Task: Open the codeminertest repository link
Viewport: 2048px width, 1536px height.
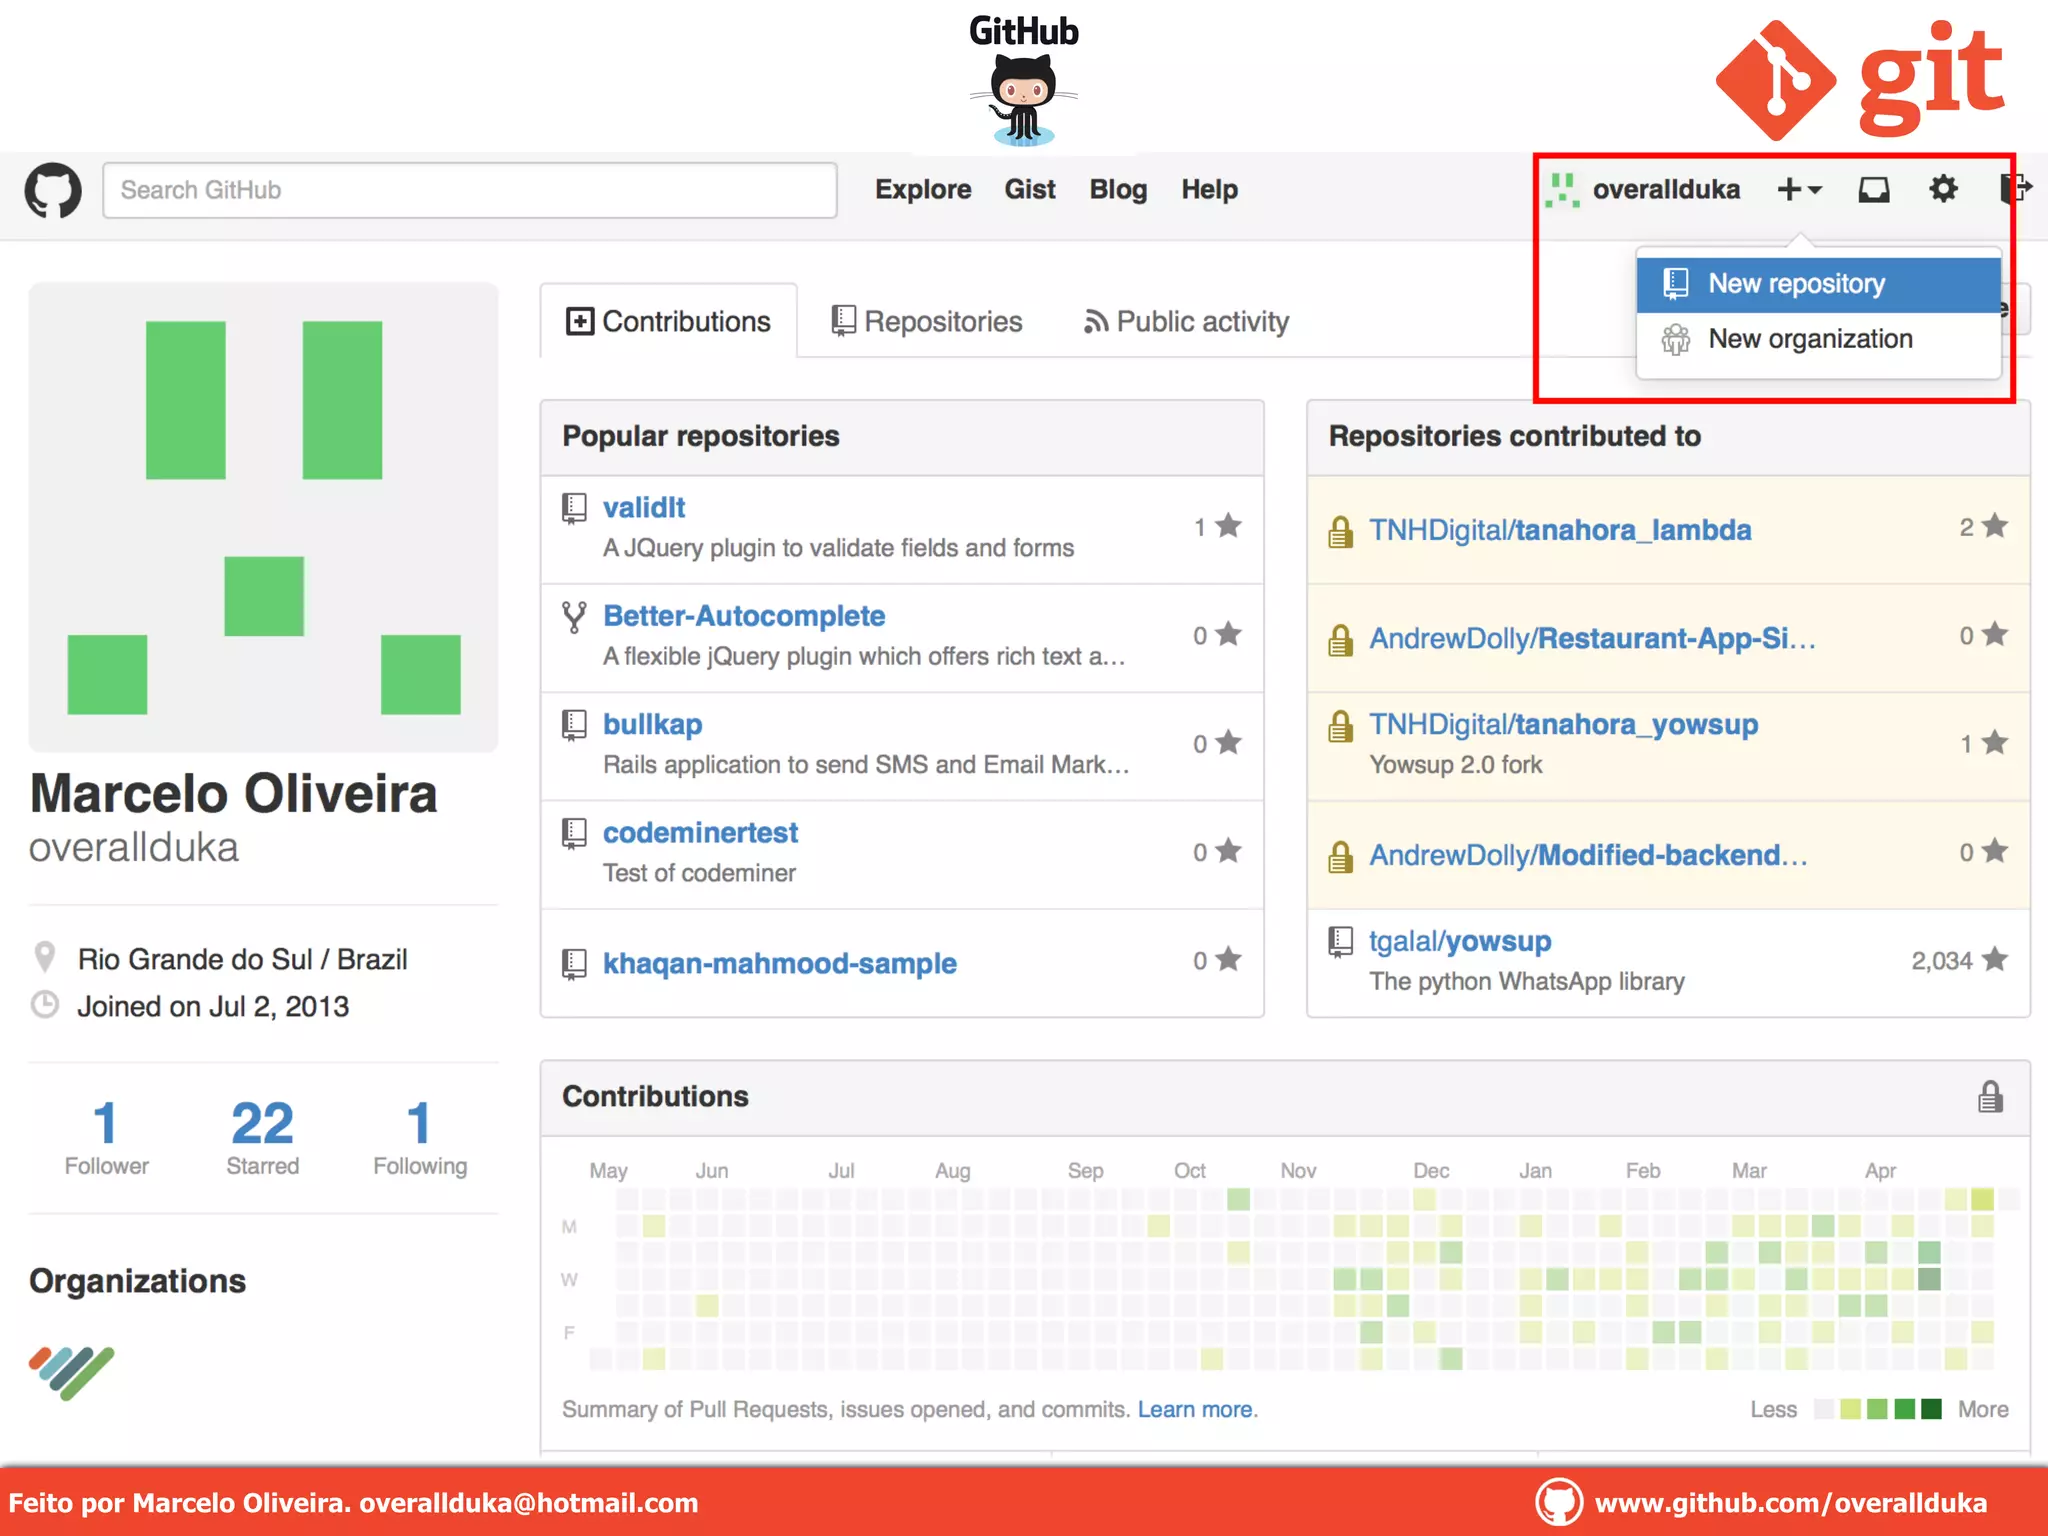Action: pyautogui.click(x=700, y=833)
